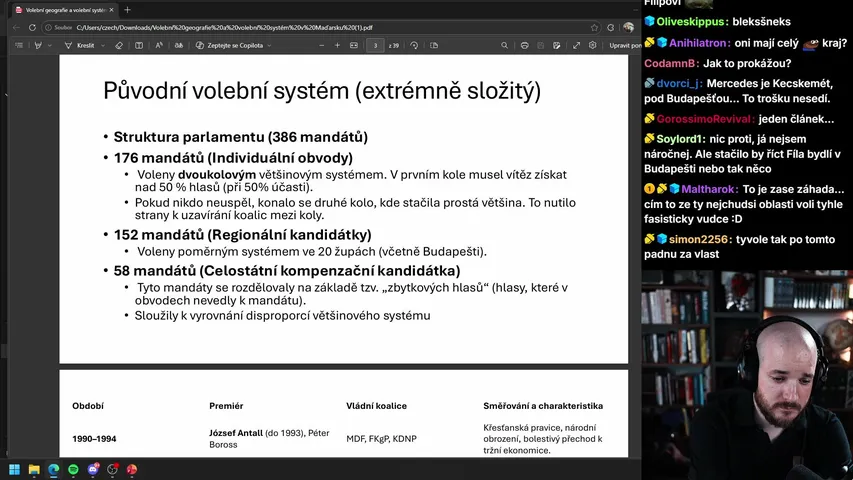Click the page number field showing 3
The width and height of the screenshot is (853, 480).
(375, 46)
